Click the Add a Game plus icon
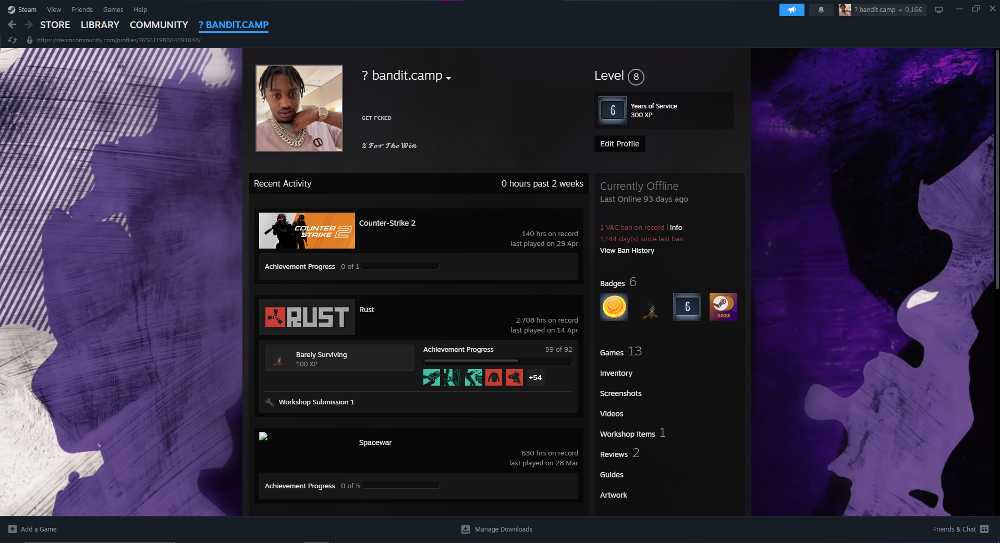Screen dimensions: 1000x543 point(12,529)
